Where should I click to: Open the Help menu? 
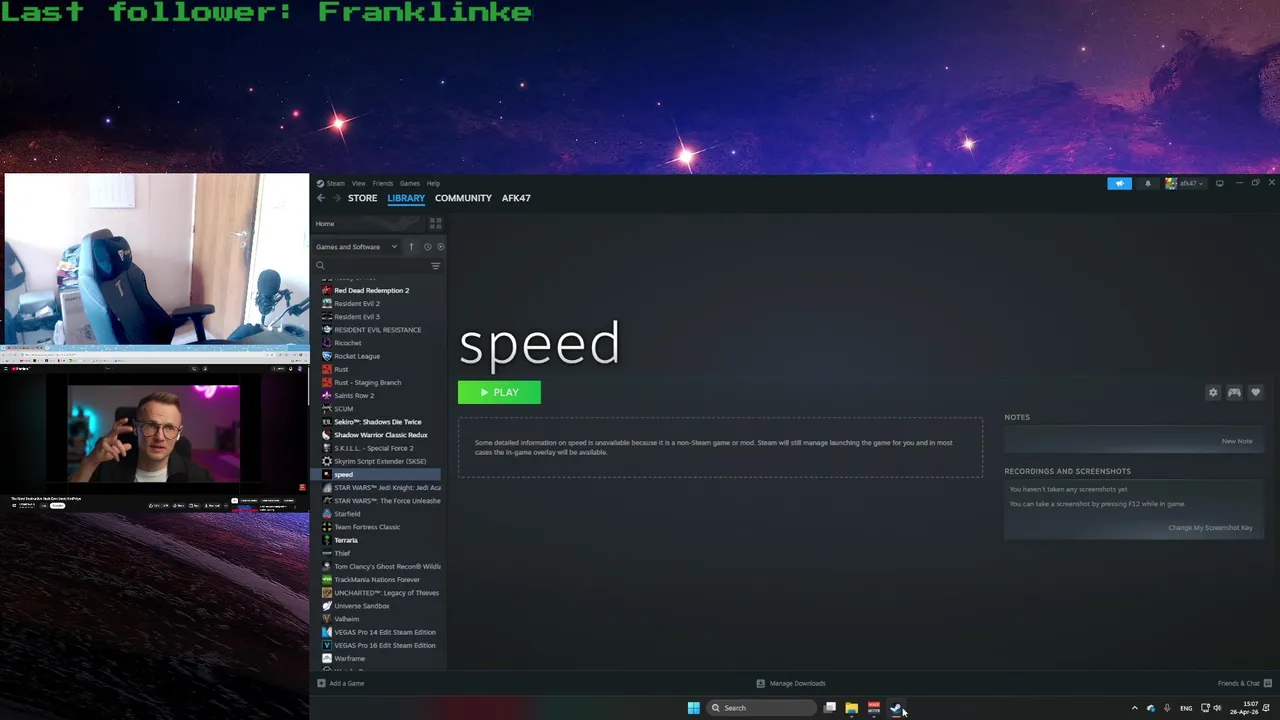point(433,183)
